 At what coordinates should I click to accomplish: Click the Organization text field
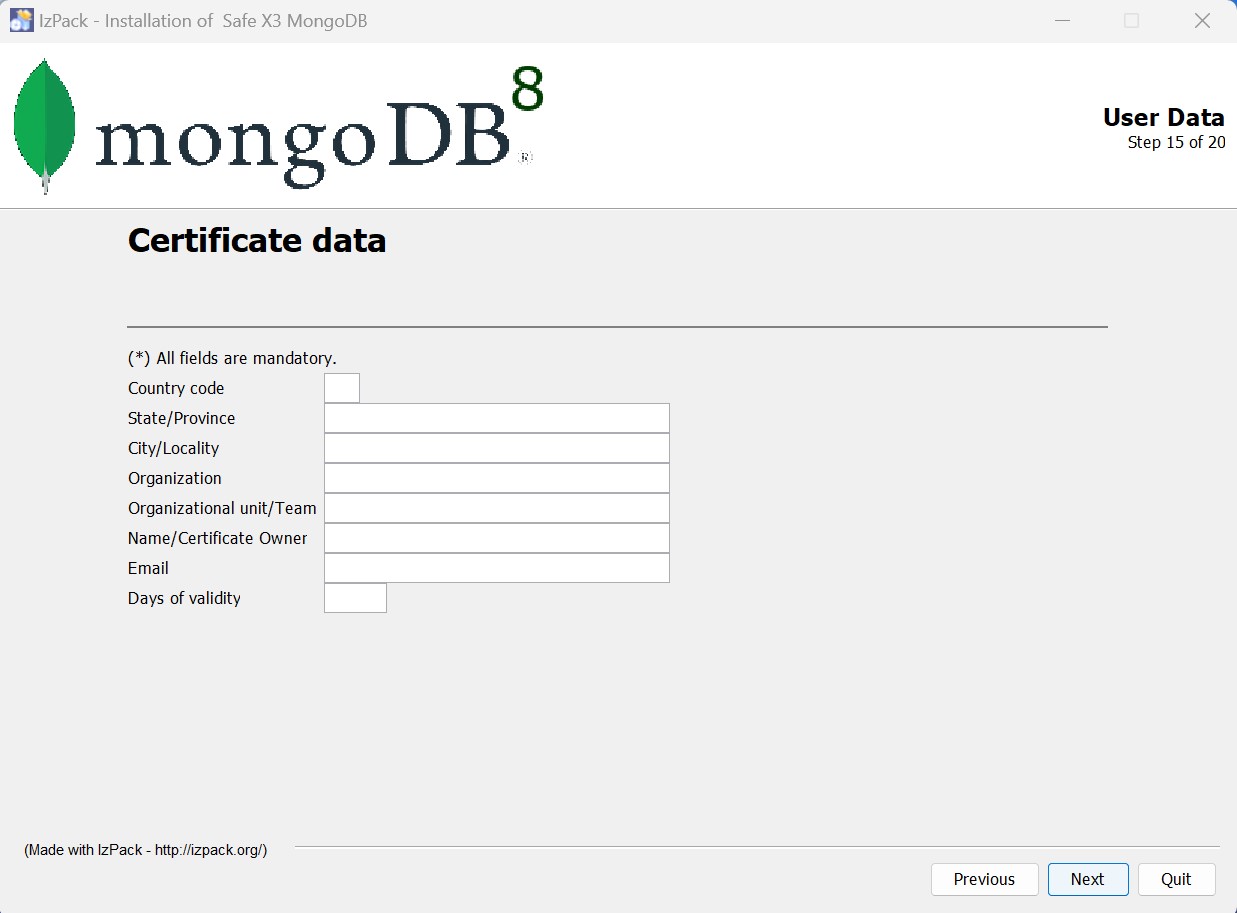coord(496,478)
